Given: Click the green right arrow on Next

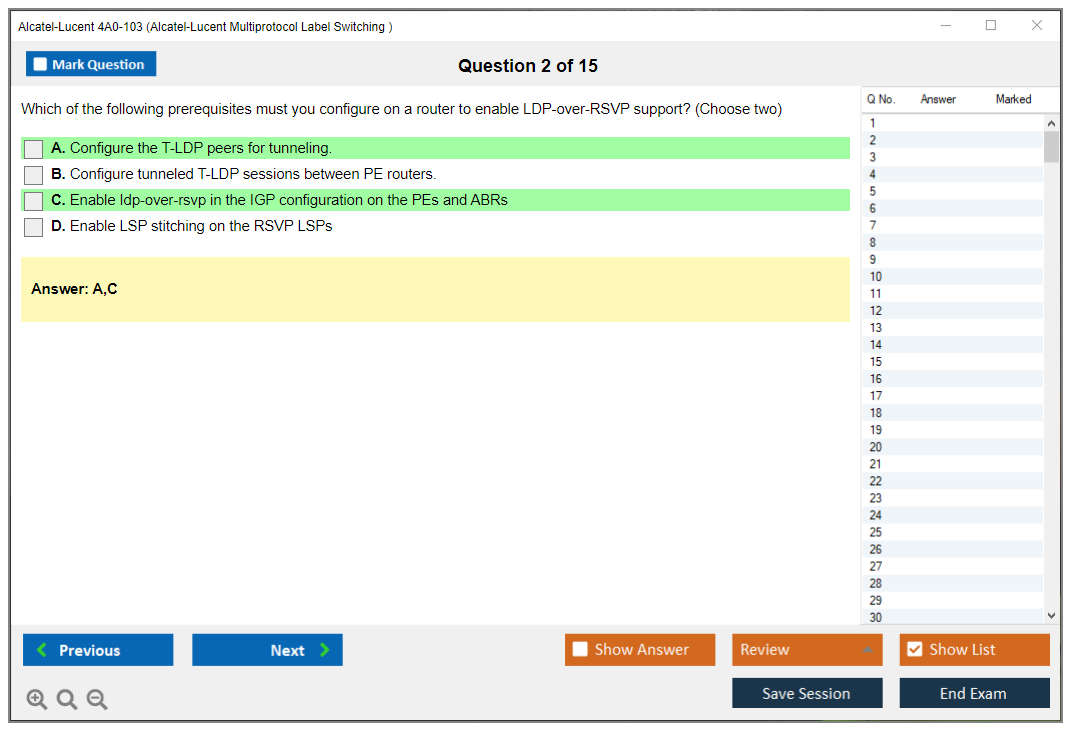Looking at the screenshot, I should pyautogui.click(x=325, y=650).
